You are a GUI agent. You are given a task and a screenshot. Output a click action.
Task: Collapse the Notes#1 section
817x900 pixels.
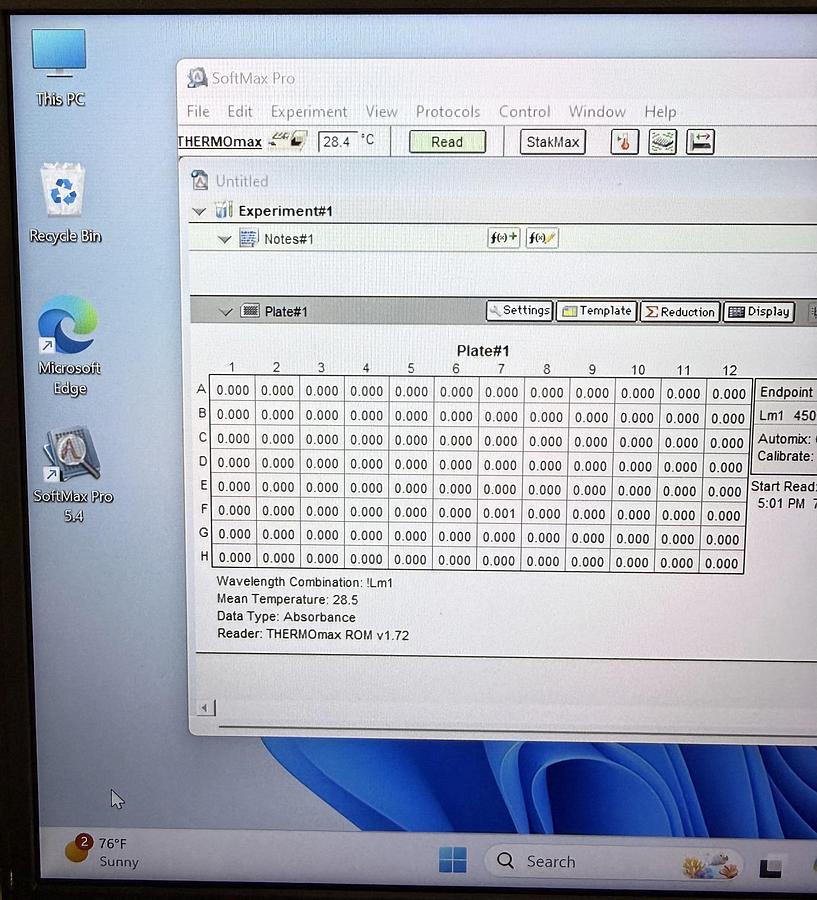click(x=224, y=239)
